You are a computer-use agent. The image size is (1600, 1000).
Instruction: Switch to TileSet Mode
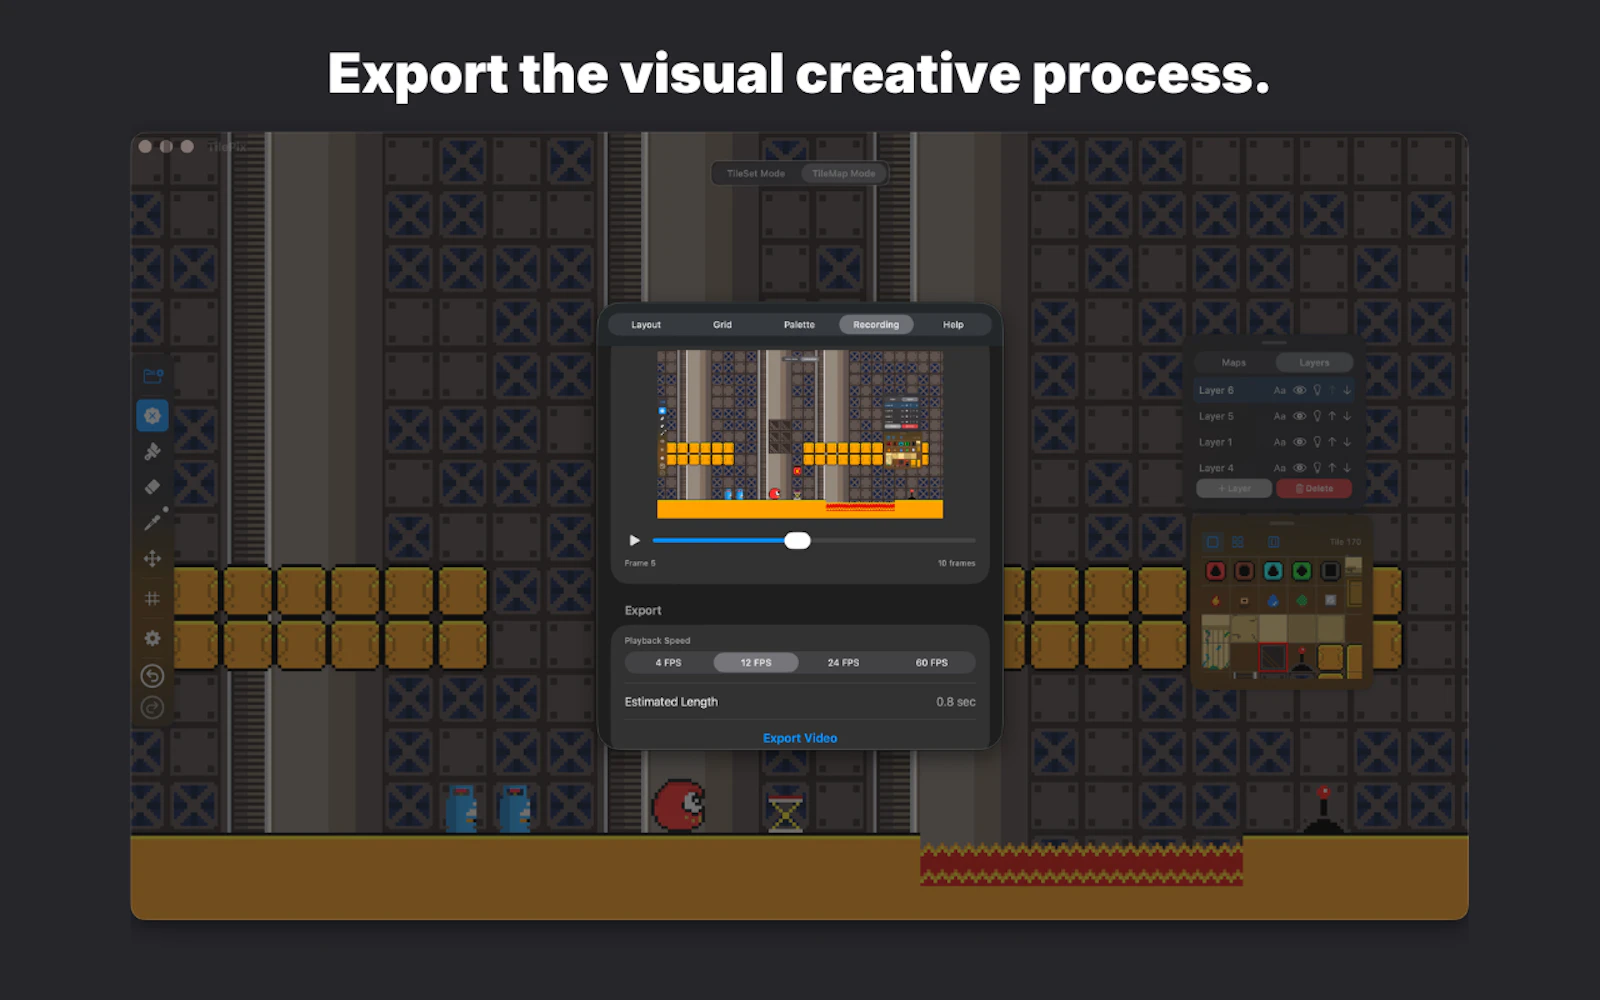[x=756, y=173]
